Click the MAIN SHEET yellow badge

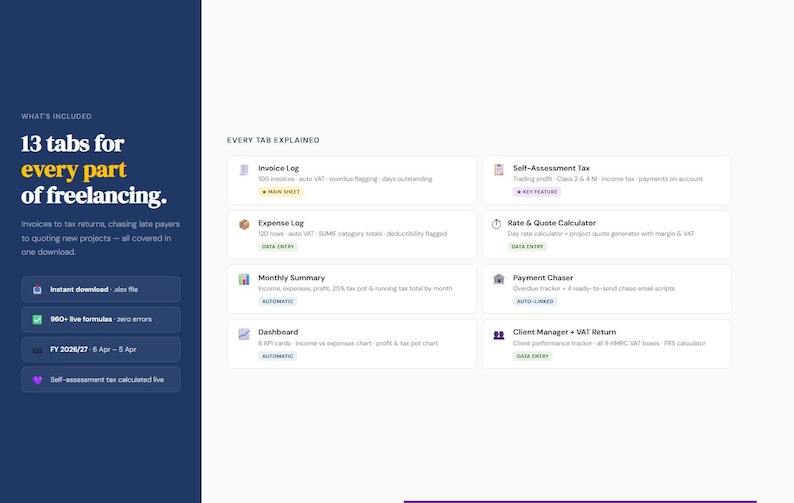click(281, 192)
